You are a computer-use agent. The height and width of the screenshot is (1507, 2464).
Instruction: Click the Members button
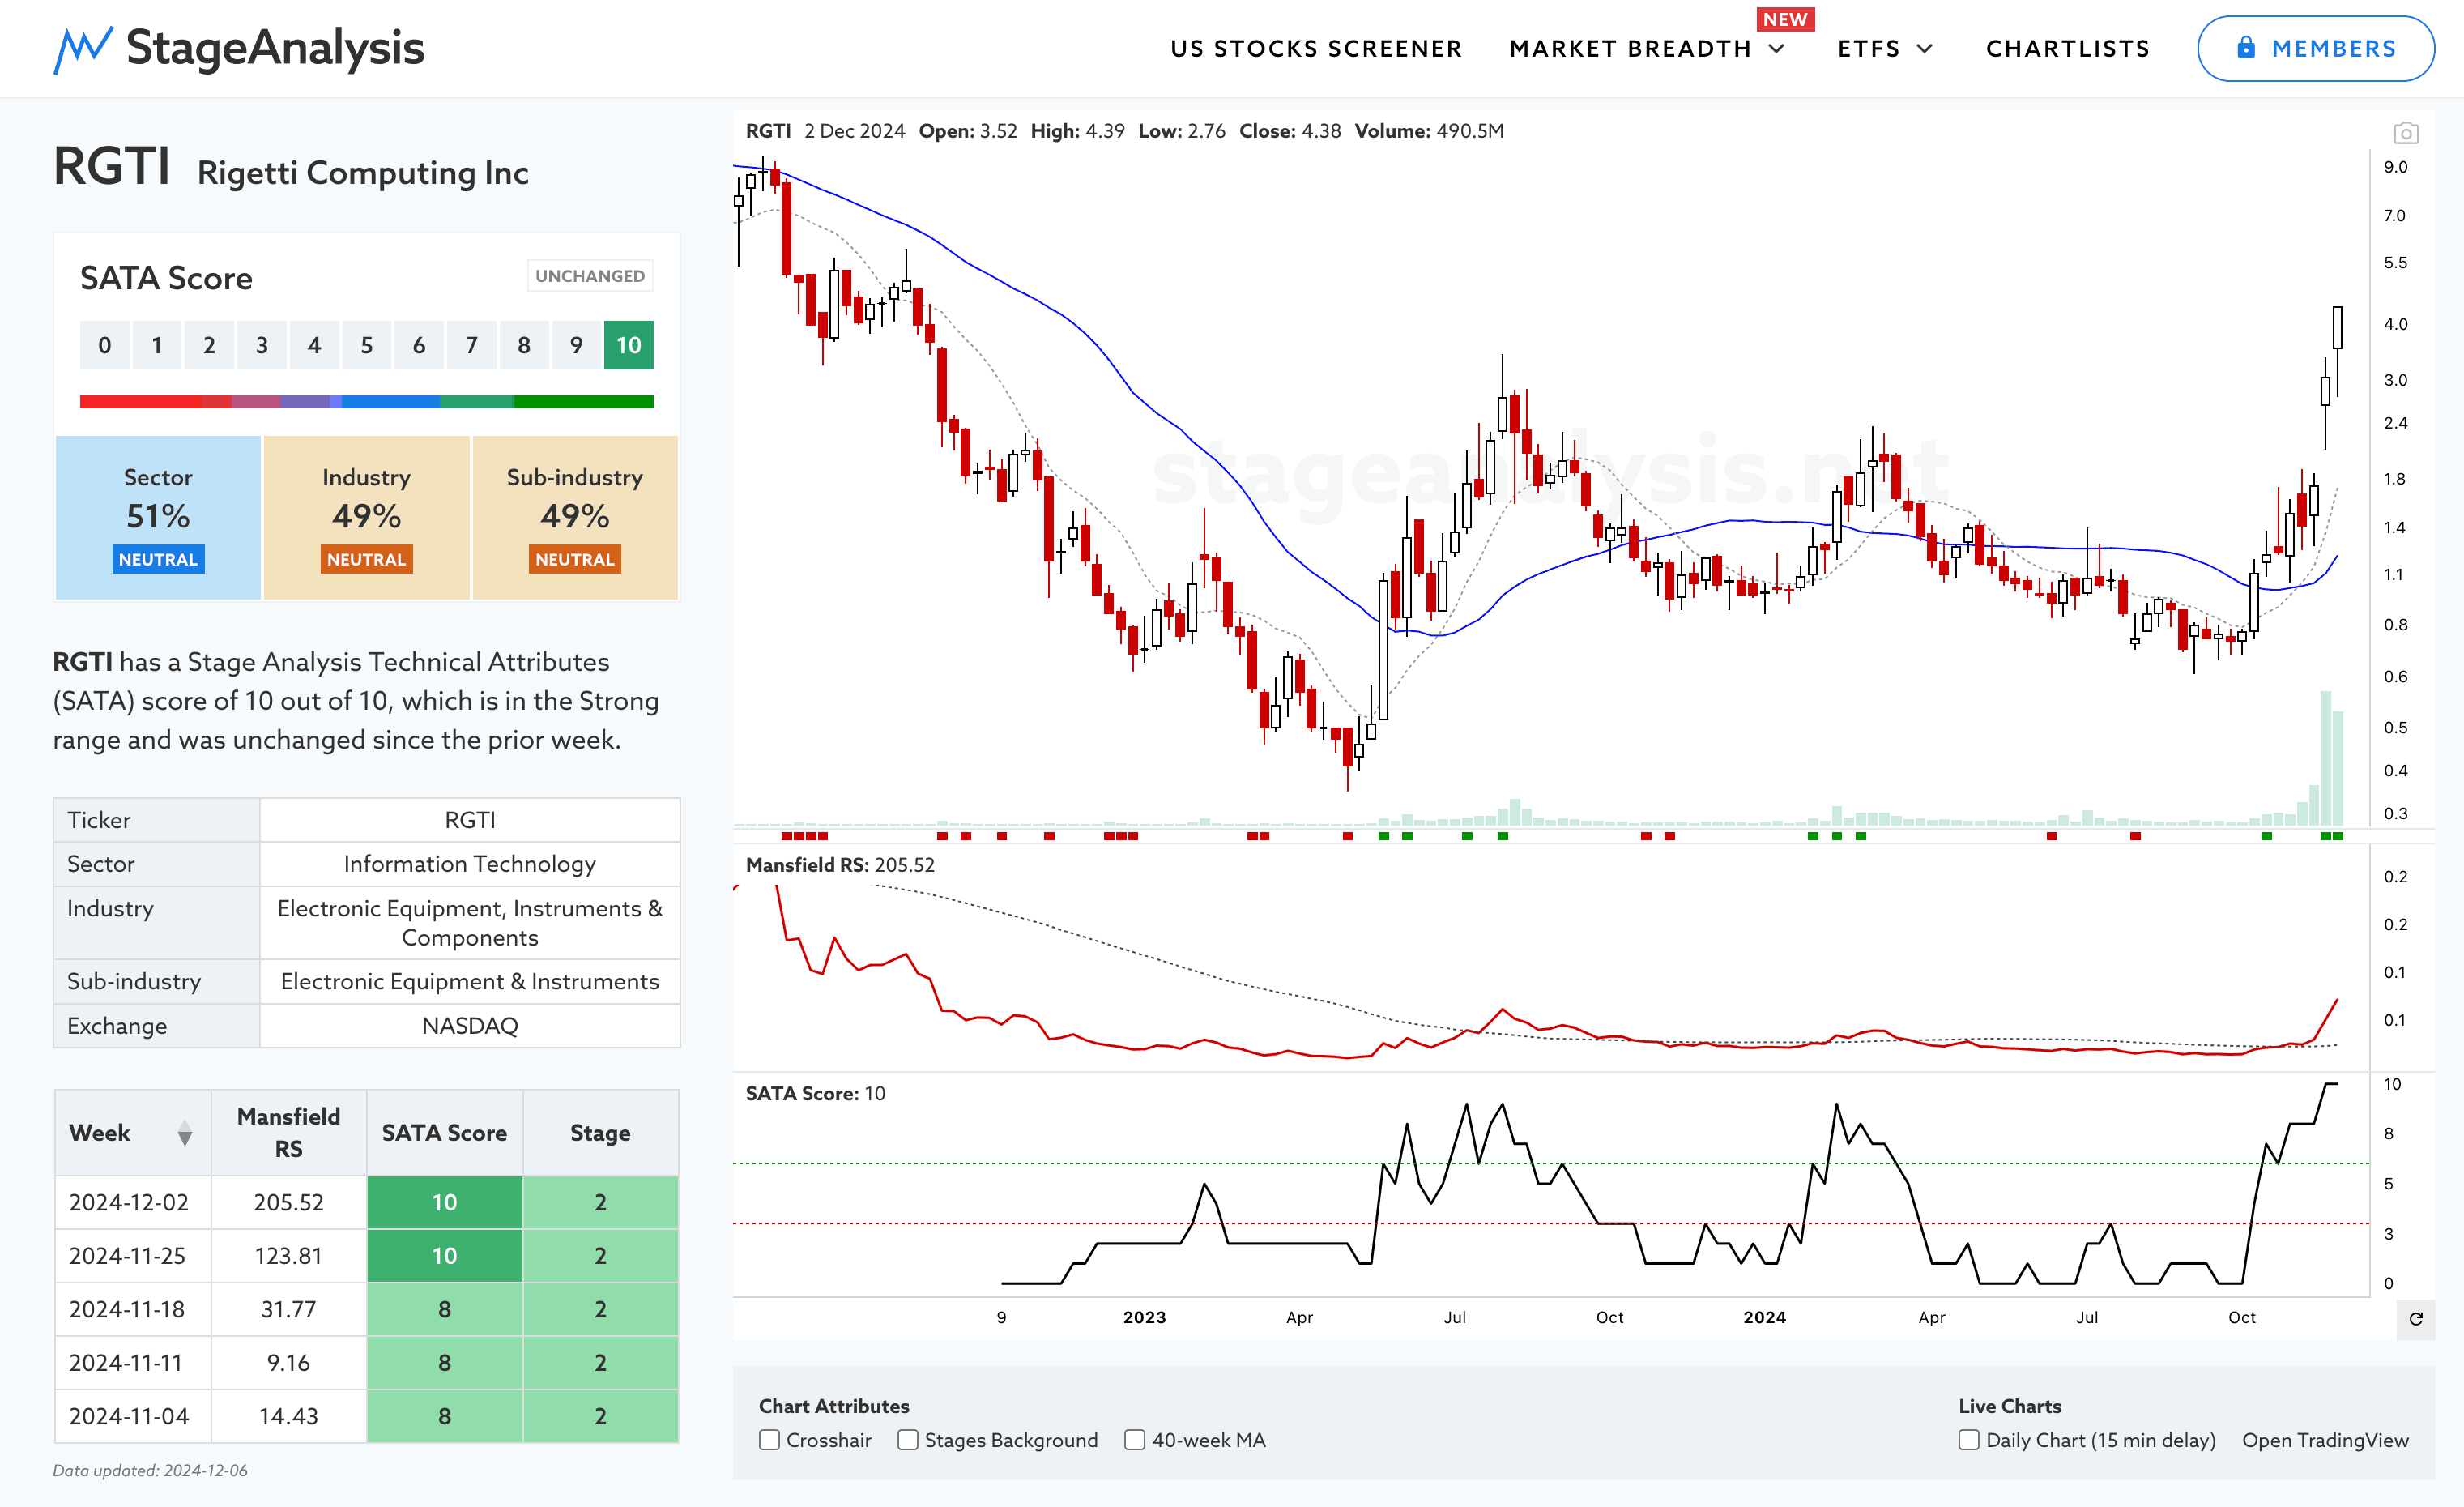coord(2315,48)
